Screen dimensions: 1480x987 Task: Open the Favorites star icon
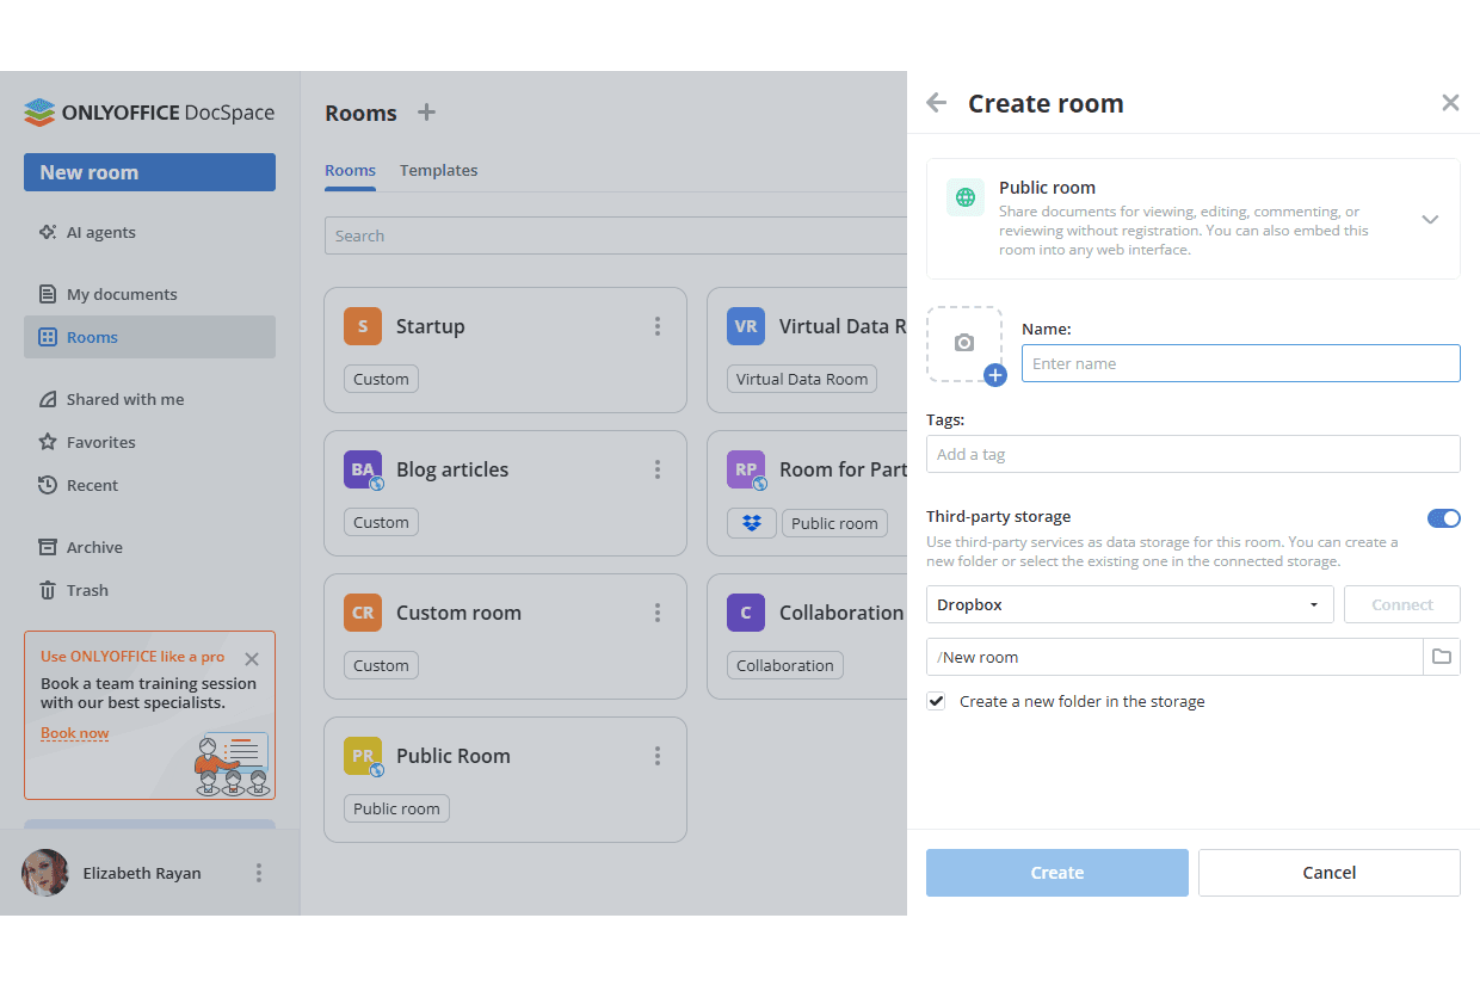tap(48, 442)
